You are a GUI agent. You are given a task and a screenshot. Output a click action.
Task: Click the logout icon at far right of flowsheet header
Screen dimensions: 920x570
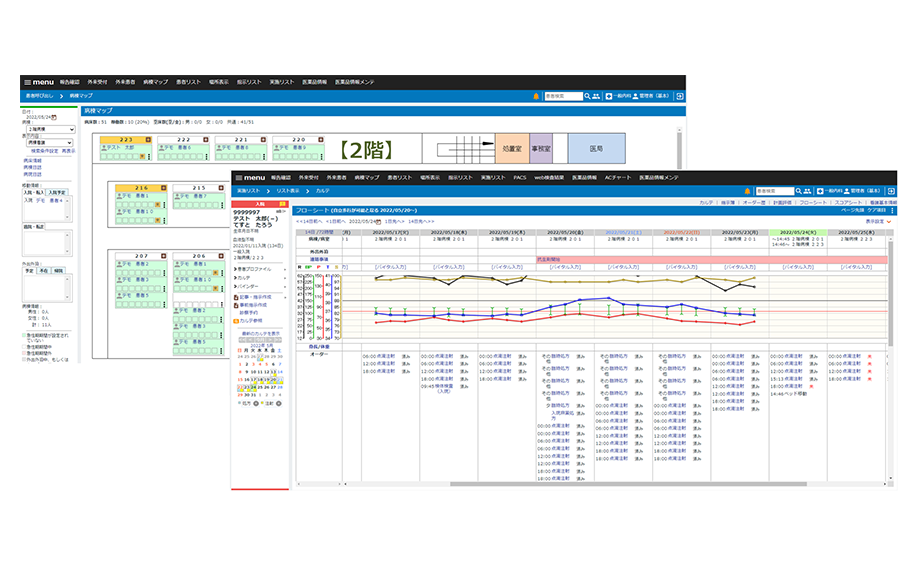tap(889, 190)
